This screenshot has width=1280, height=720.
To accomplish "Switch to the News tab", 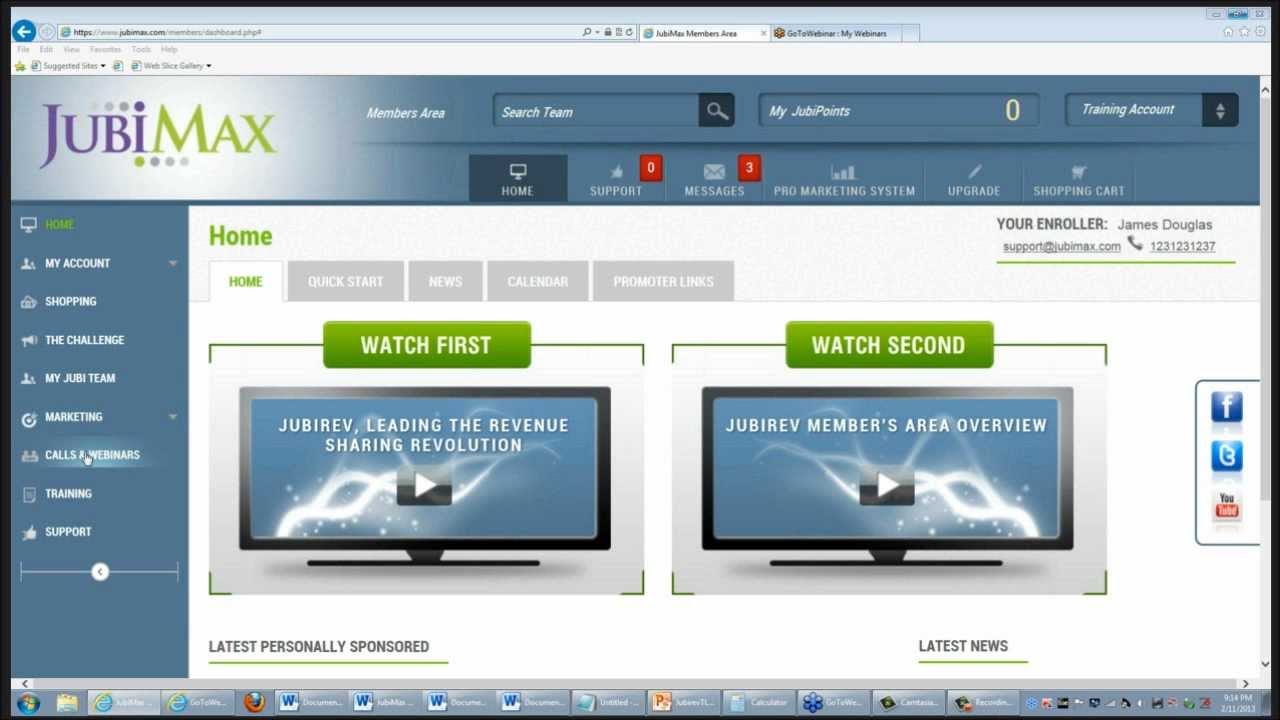I will coord(446,282).
